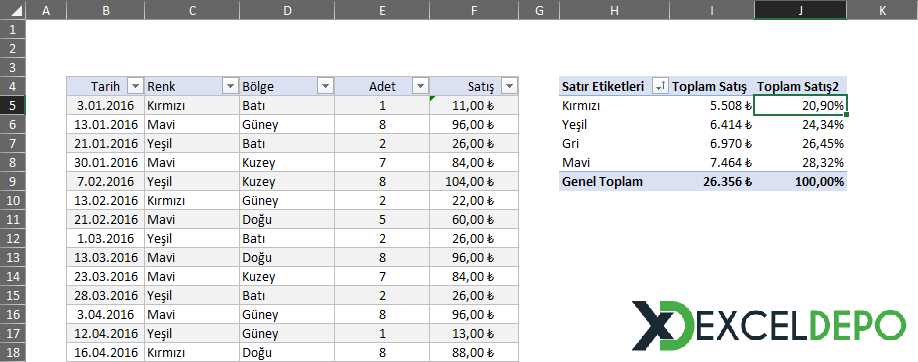Select the date cell 13.01.2016
This screenshot has height=362, width=918.
pos(105,125)
